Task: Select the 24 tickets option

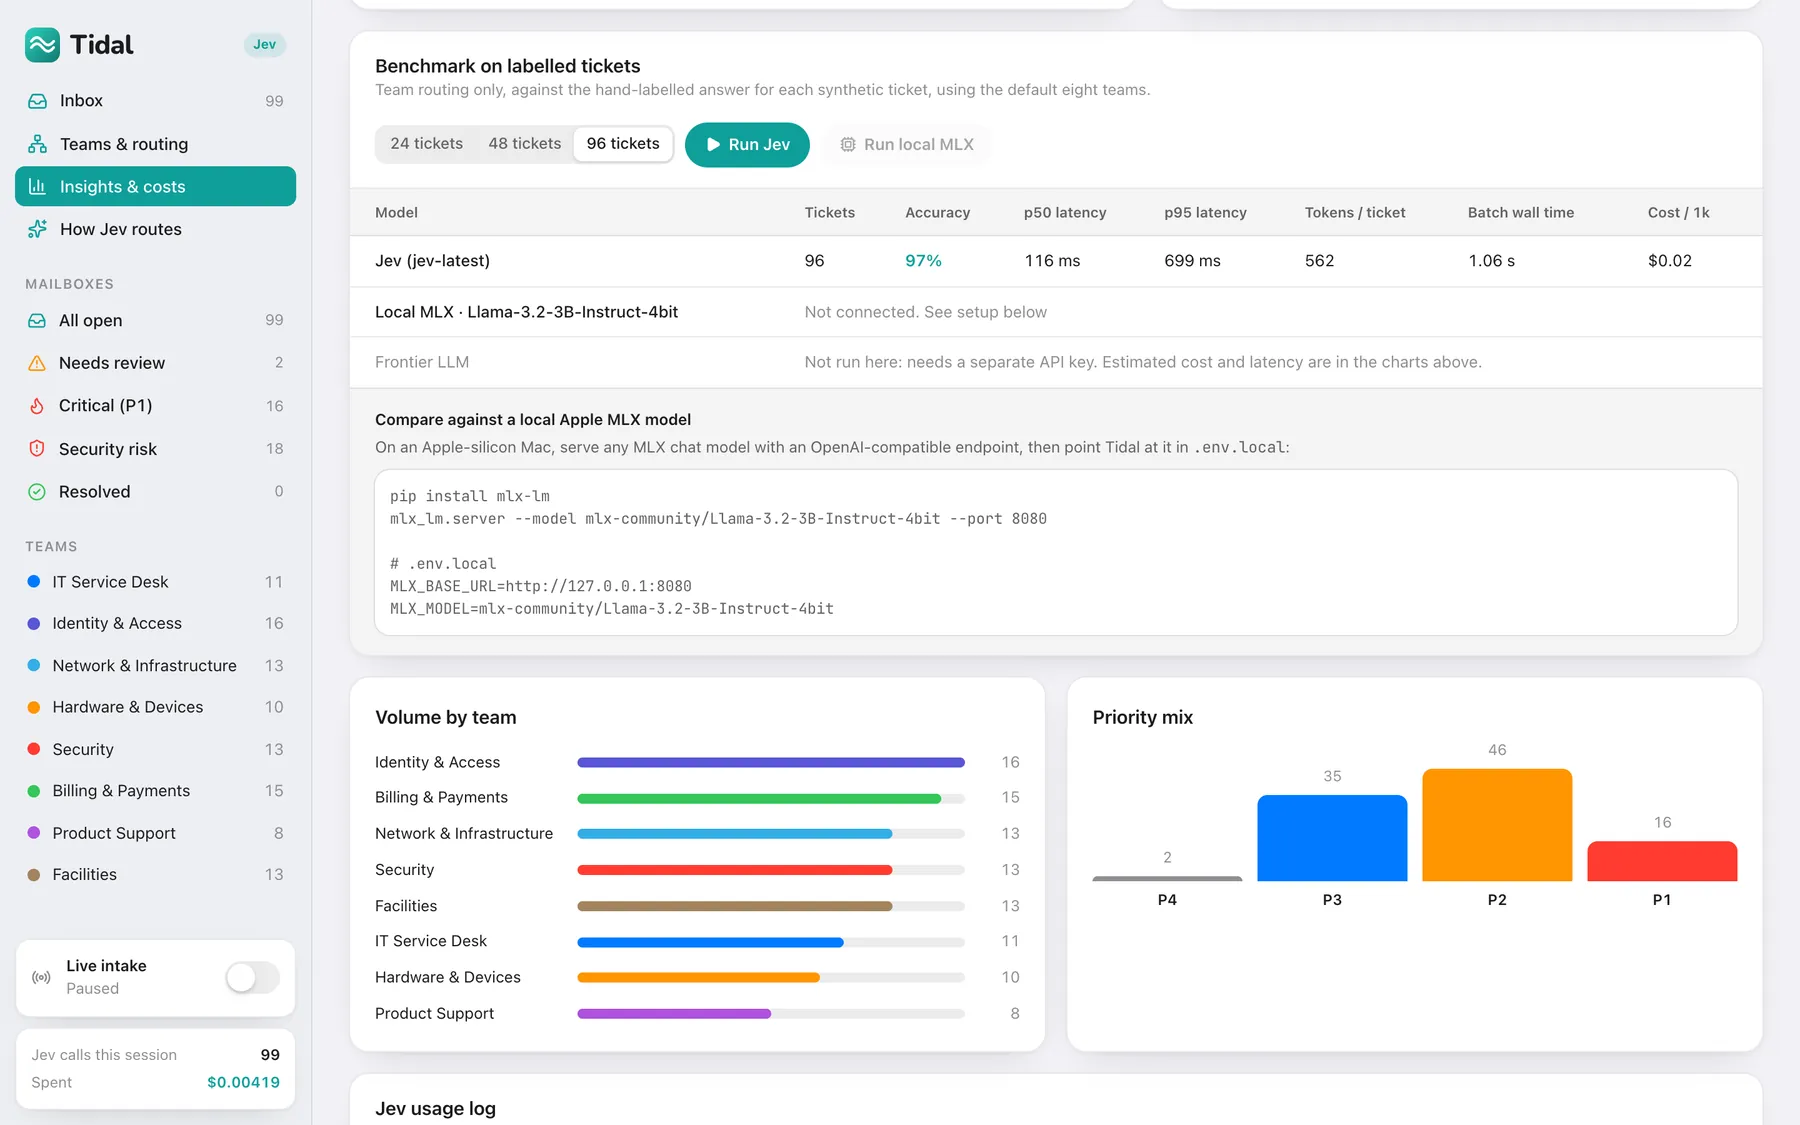Action: coord(426,144)
